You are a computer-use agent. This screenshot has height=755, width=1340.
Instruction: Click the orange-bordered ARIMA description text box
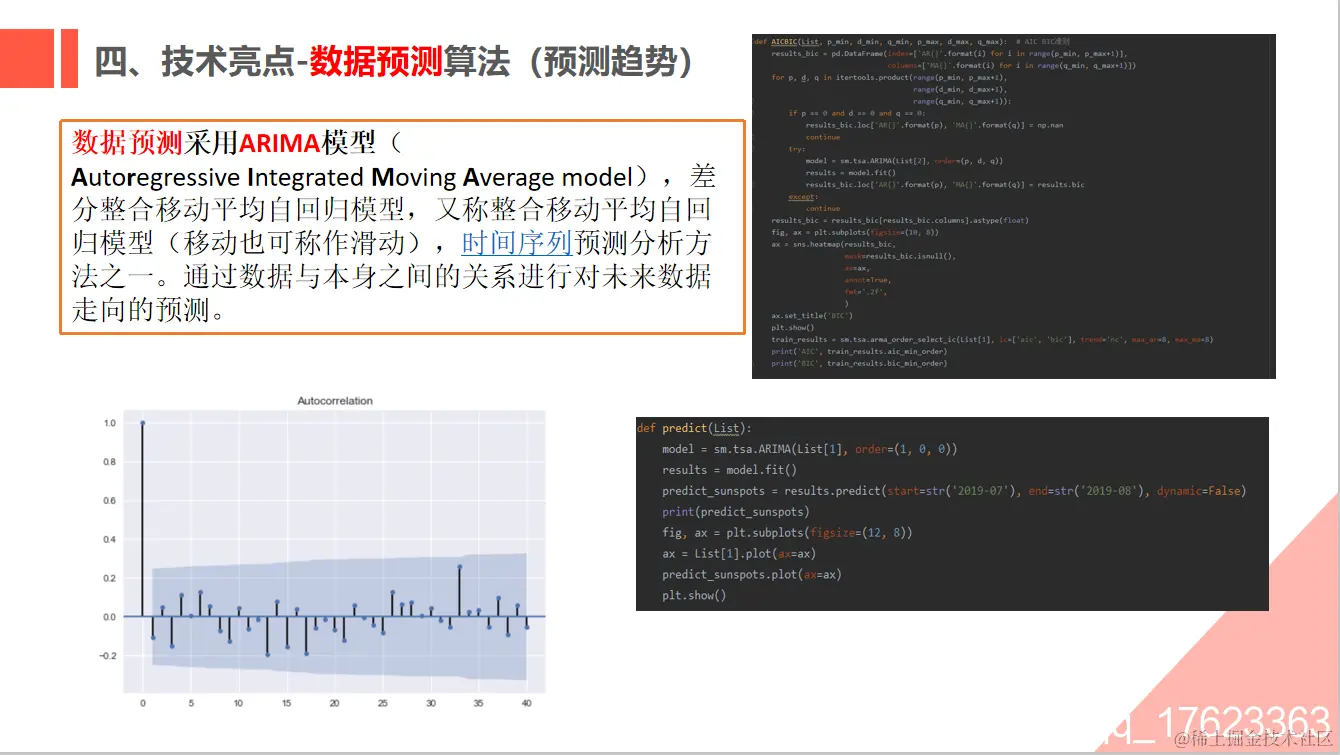[x=402, y=227]
